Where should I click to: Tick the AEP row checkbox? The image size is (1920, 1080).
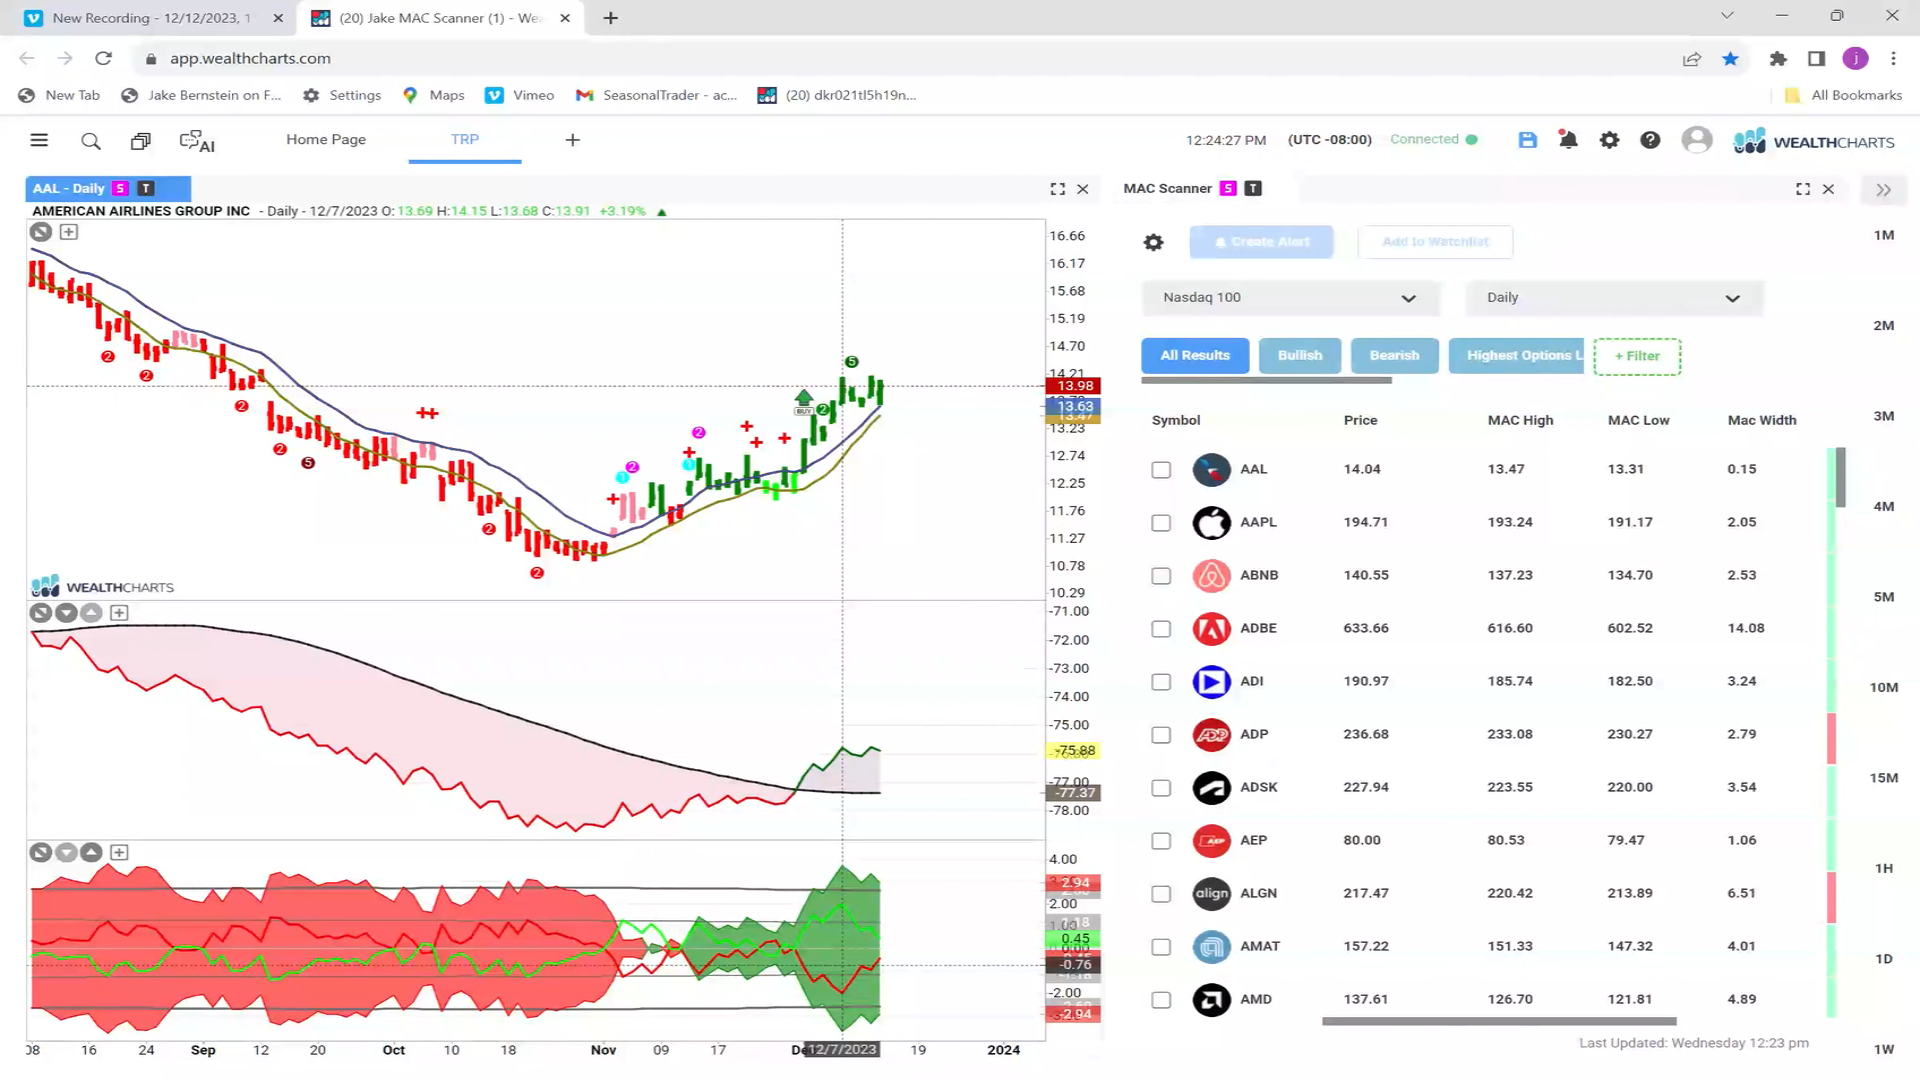point(1161,841)
